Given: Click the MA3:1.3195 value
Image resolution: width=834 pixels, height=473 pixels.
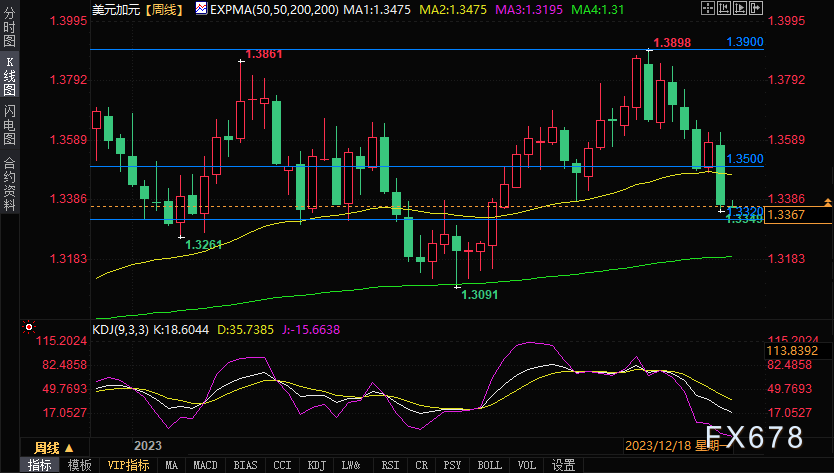Looking at the screenshot, I should (529, 10).
